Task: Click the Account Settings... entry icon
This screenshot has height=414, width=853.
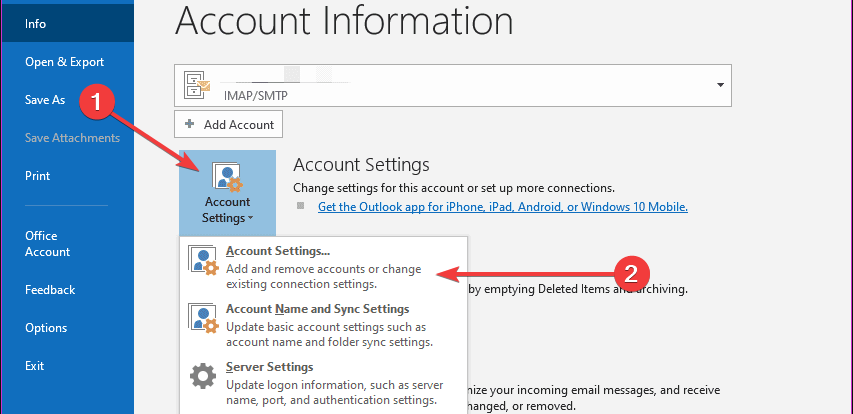Action: pyautogui.click(x=203, y=259)
